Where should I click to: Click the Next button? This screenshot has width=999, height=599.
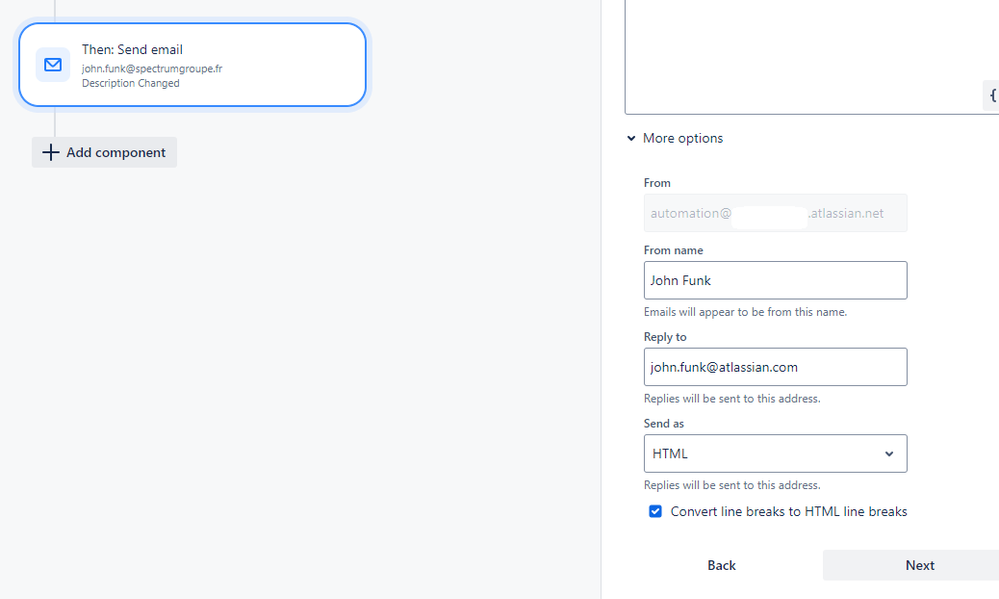coord(919,565)
